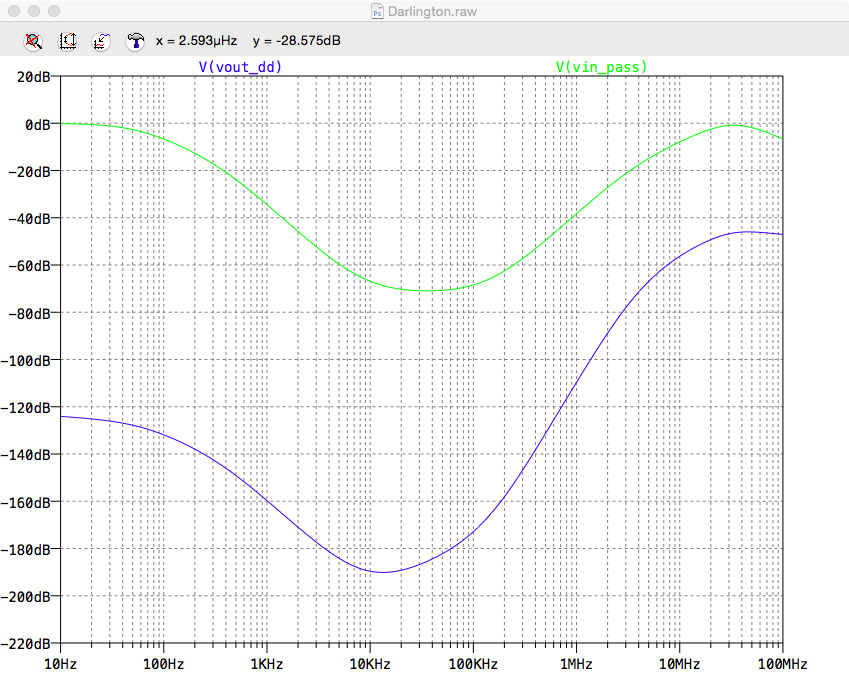Open the hammer control panel icon
Screen dimensions: 849x673
point(135,41)
